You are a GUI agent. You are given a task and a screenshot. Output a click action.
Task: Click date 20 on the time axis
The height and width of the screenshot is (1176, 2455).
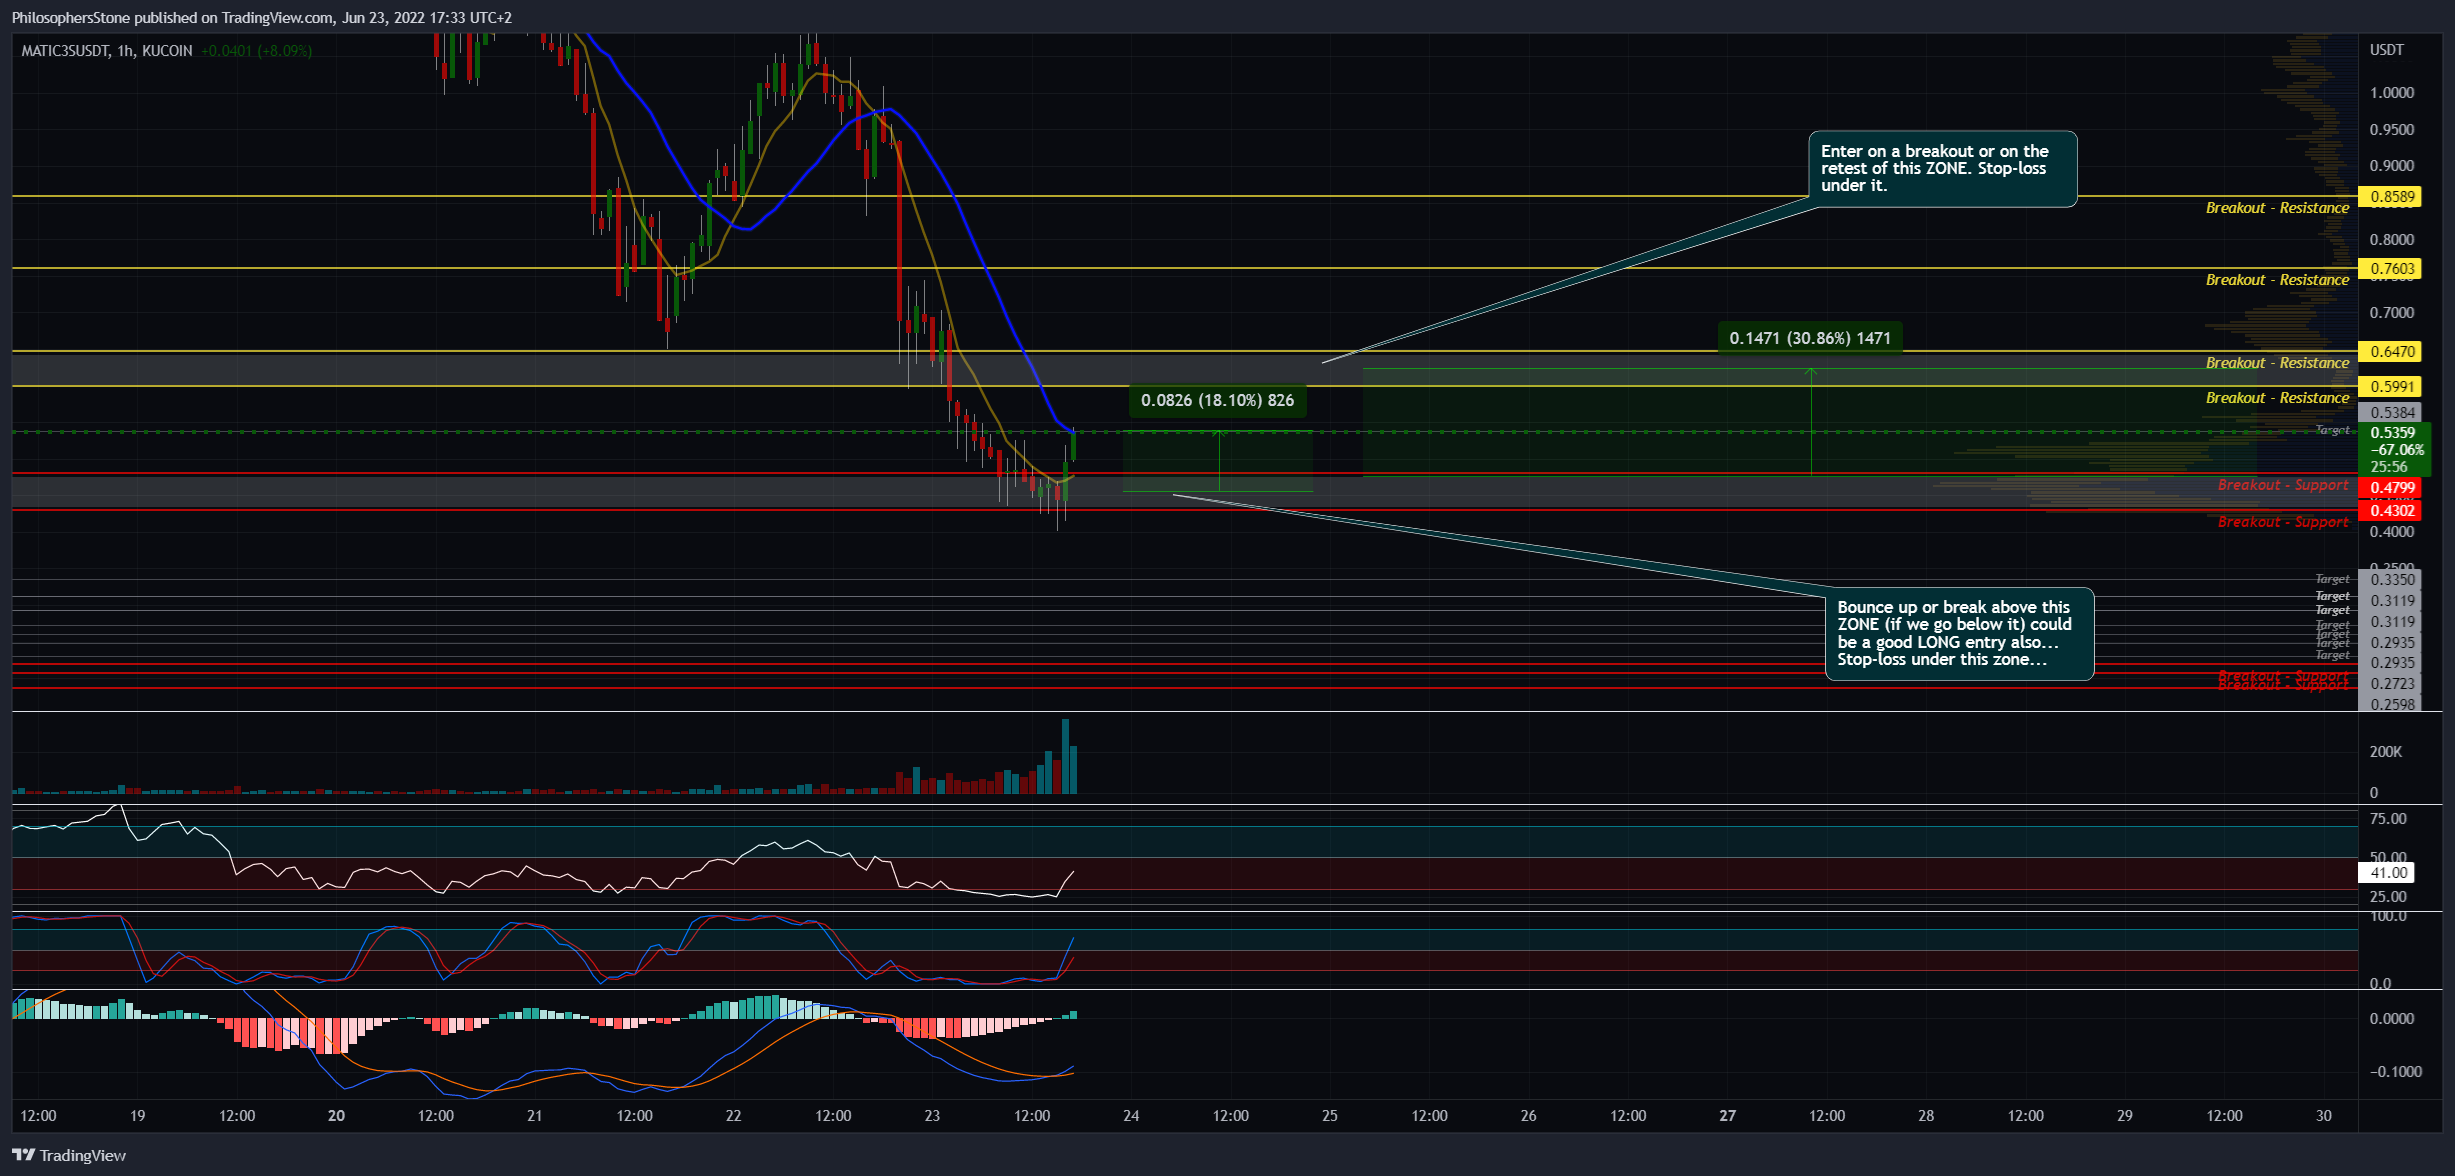336,1116
